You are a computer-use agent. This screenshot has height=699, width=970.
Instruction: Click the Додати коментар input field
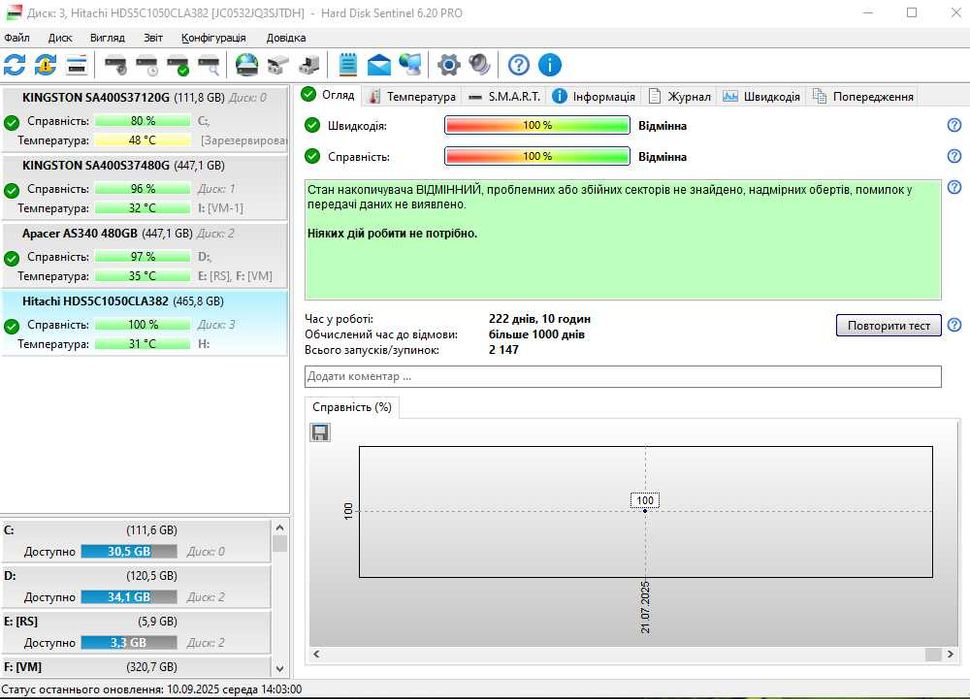623,376
